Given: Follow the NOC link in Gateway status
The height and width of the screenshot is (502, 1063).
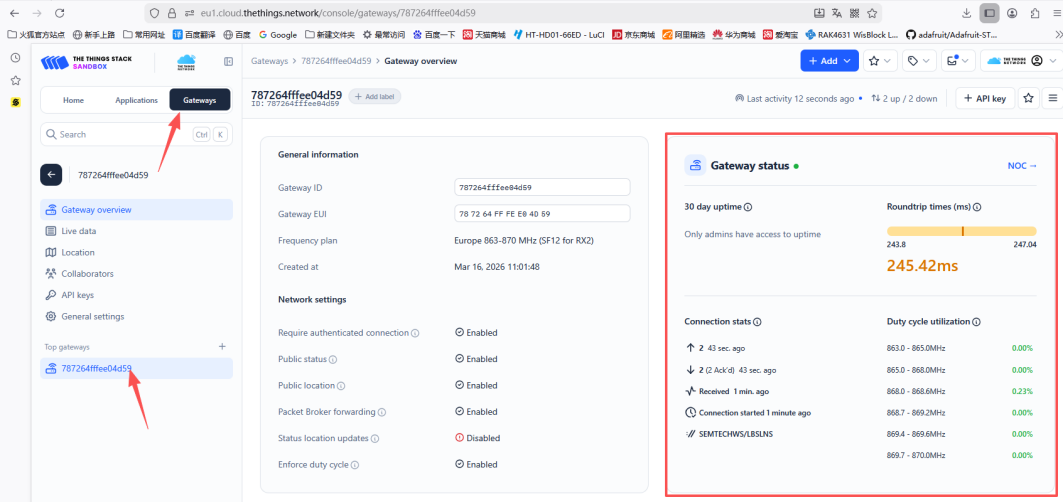Looking at the screenshot, I should [1022, 165].
